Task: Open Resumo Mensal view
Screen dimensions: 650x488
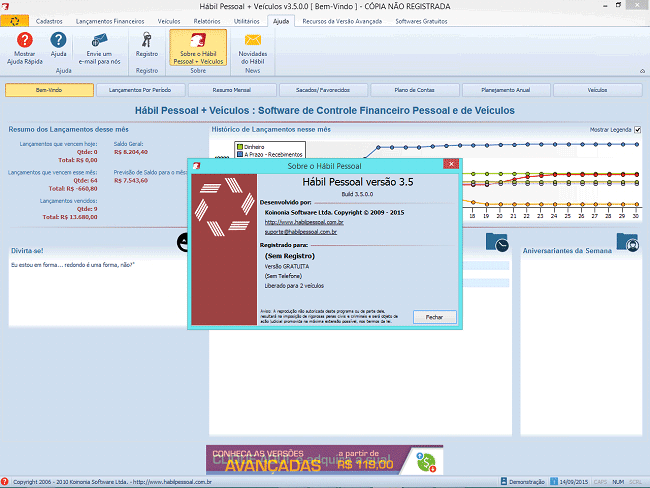Action: click(x=232, y=90)
